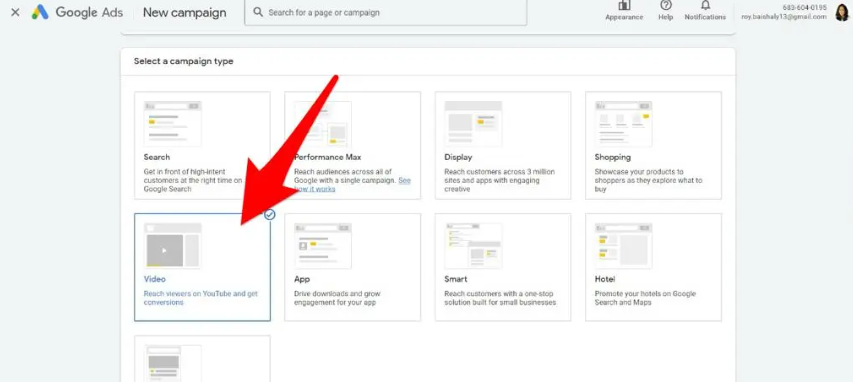Select the Hotel campaign type card
This screenshot has width=853, height=384.
[x=653, y=267]
